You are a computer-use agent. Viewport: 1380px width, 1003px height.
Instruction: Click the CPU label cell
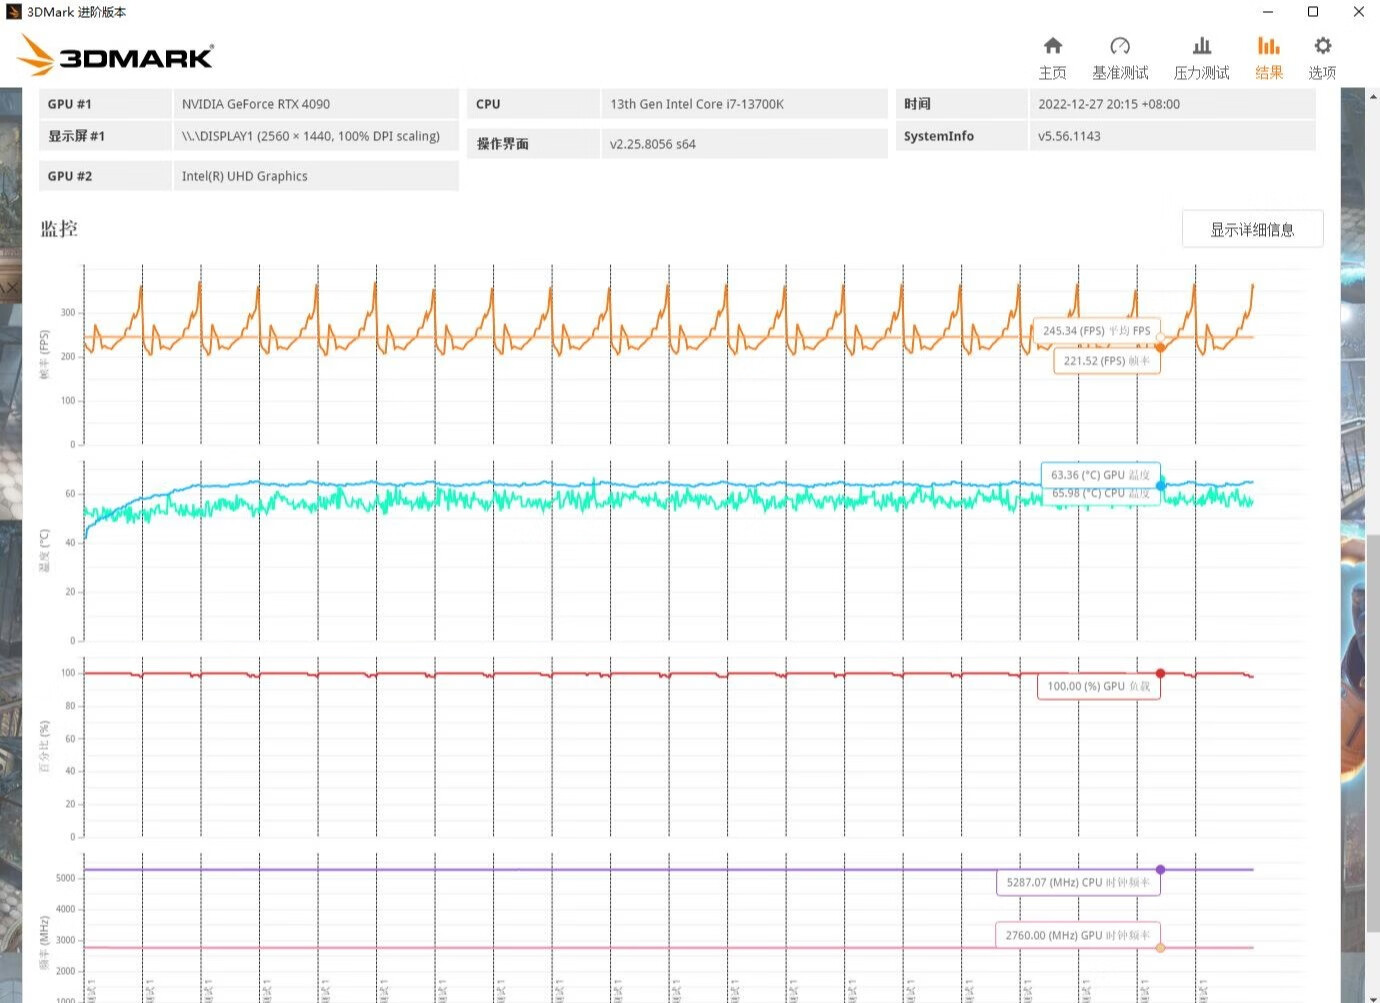pyautogui.click(x=533, y=104)
